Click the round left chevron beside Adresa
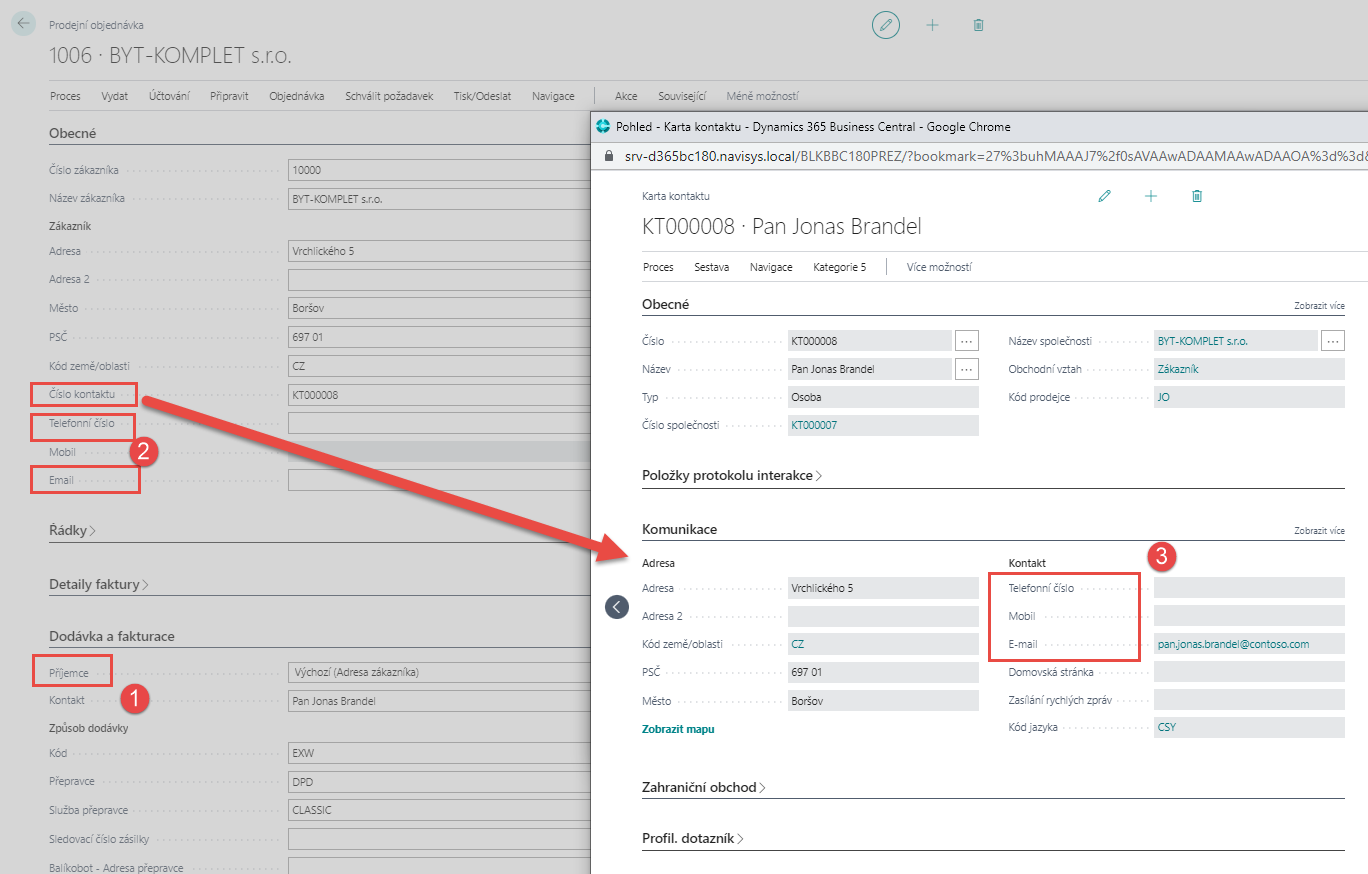 pyautogui.click(x=617, y=607)
